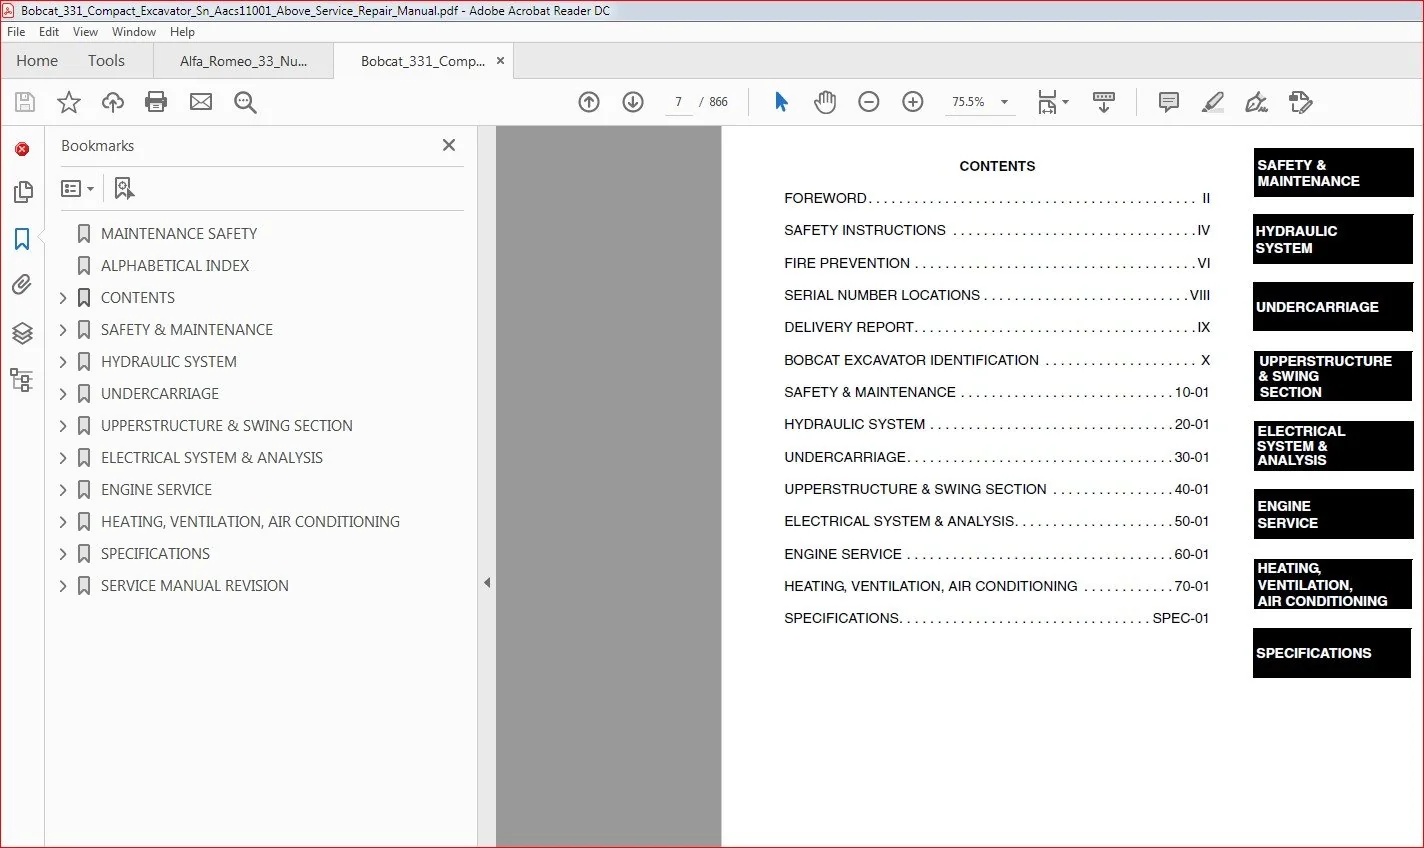
Task: Click the share/send for review icon
Action: [1300, 102]
